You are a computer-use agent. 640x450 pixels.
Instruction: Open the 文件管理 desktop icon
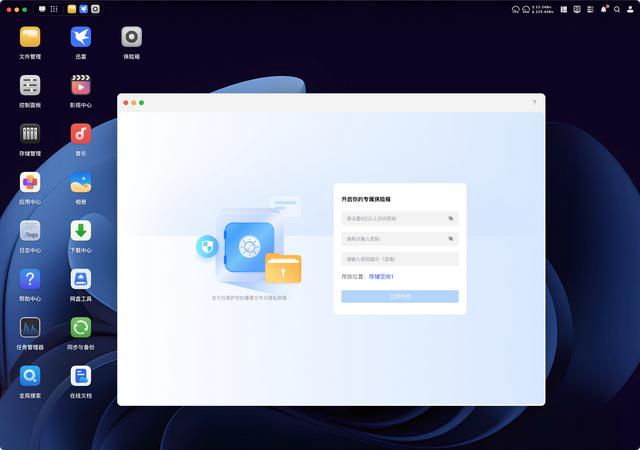pos(30,37)
